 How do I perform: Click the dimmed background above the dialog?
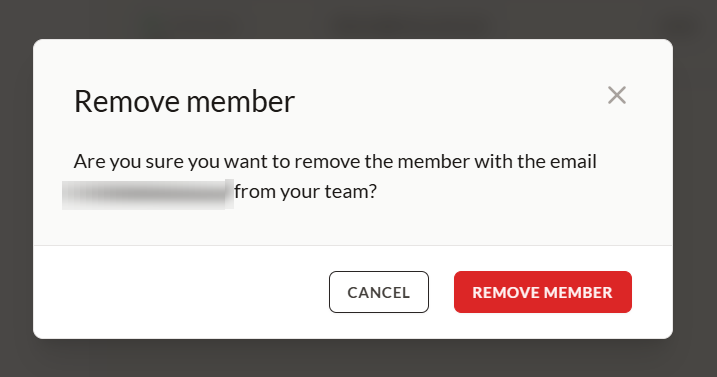coord(358,19)
